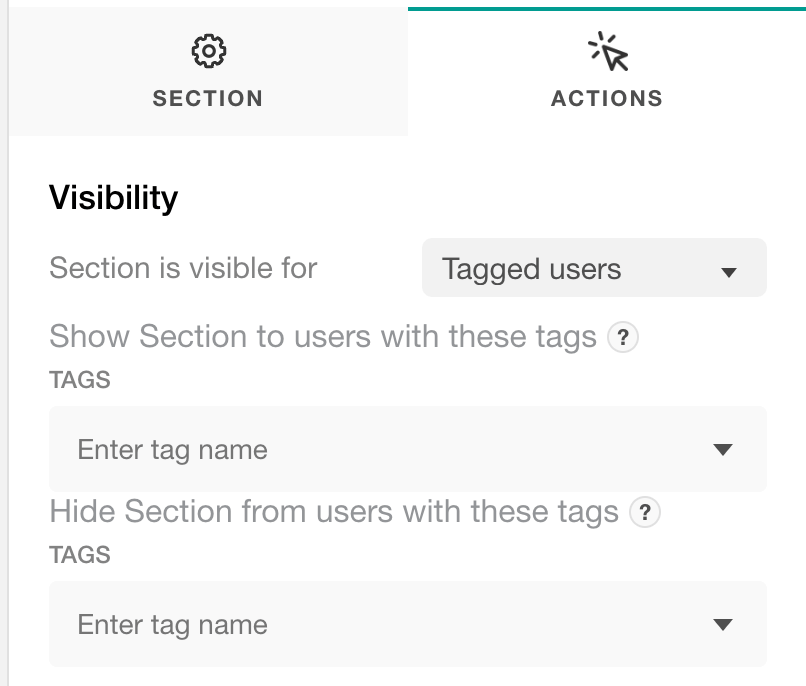
Task: Focus the Show Section tag name field
Action: (x=408, y=449)
